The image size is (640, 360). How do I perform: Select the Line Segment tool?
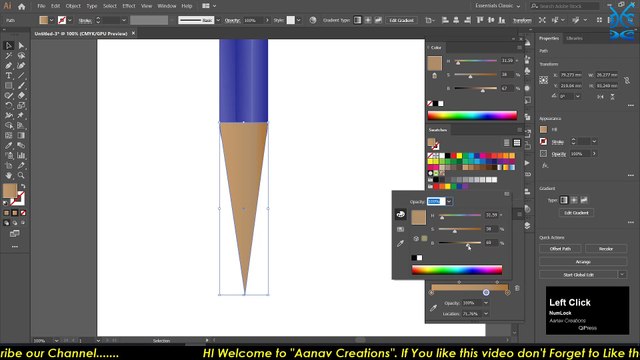[21, 76]
